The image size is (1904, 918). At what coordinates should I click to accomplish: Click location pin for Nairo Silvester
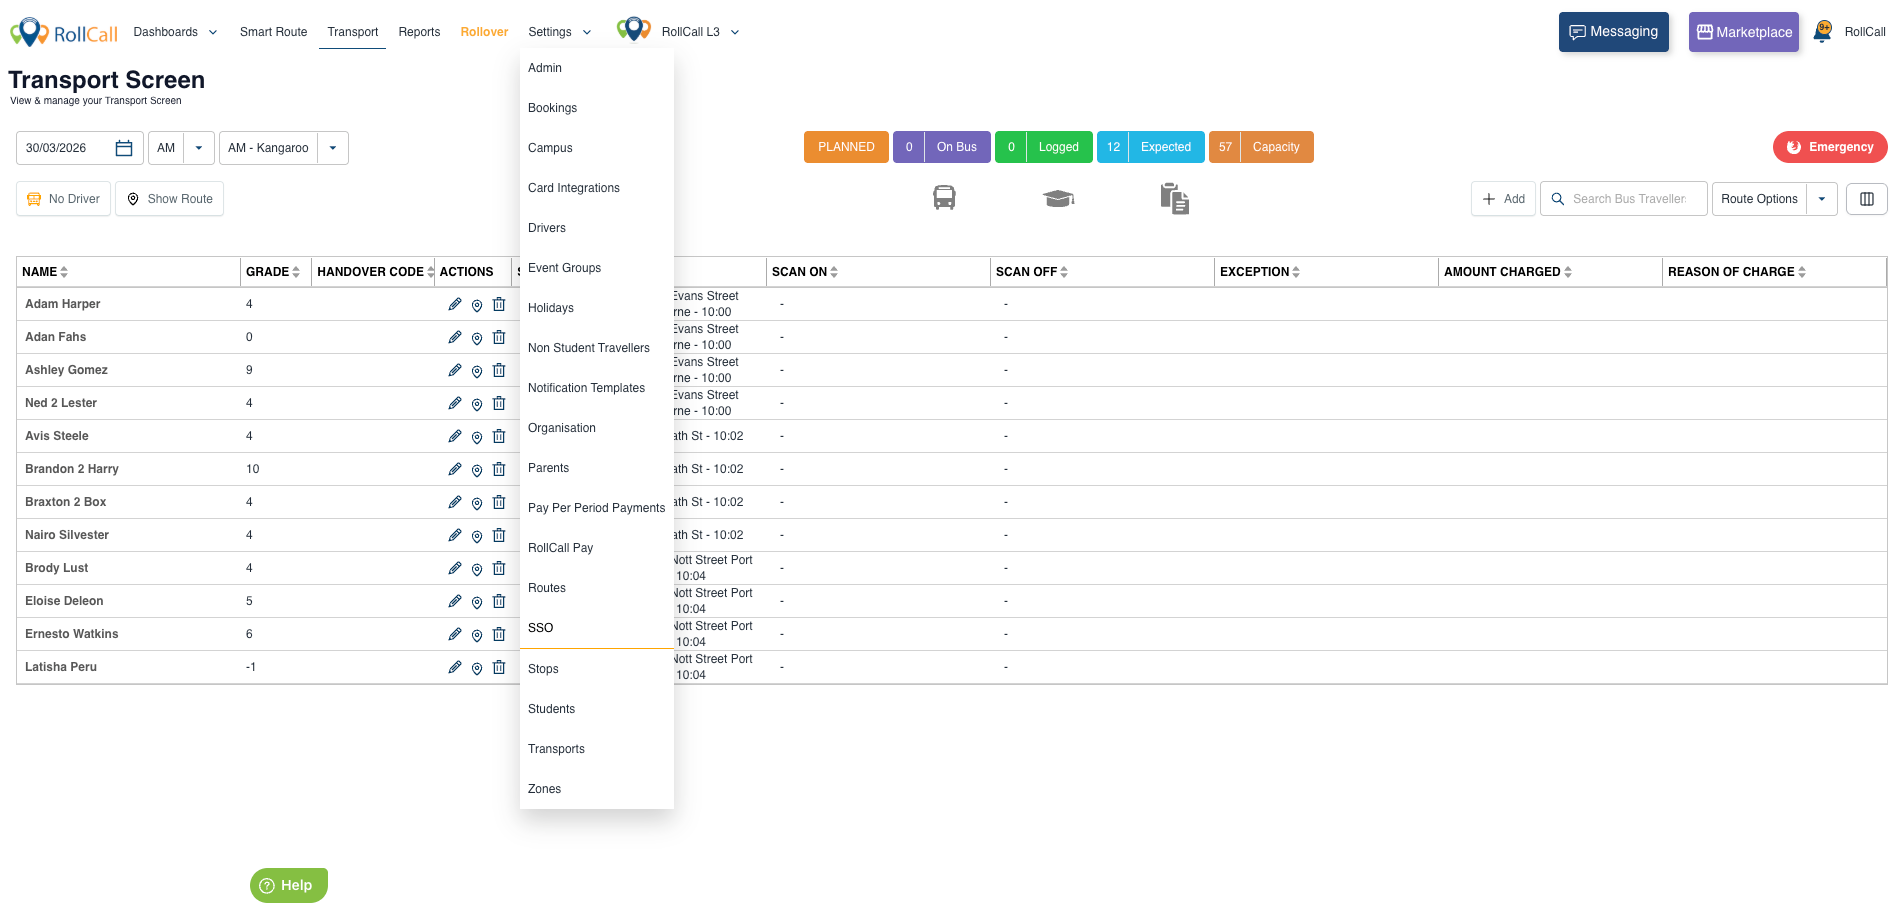pos(477,536)
